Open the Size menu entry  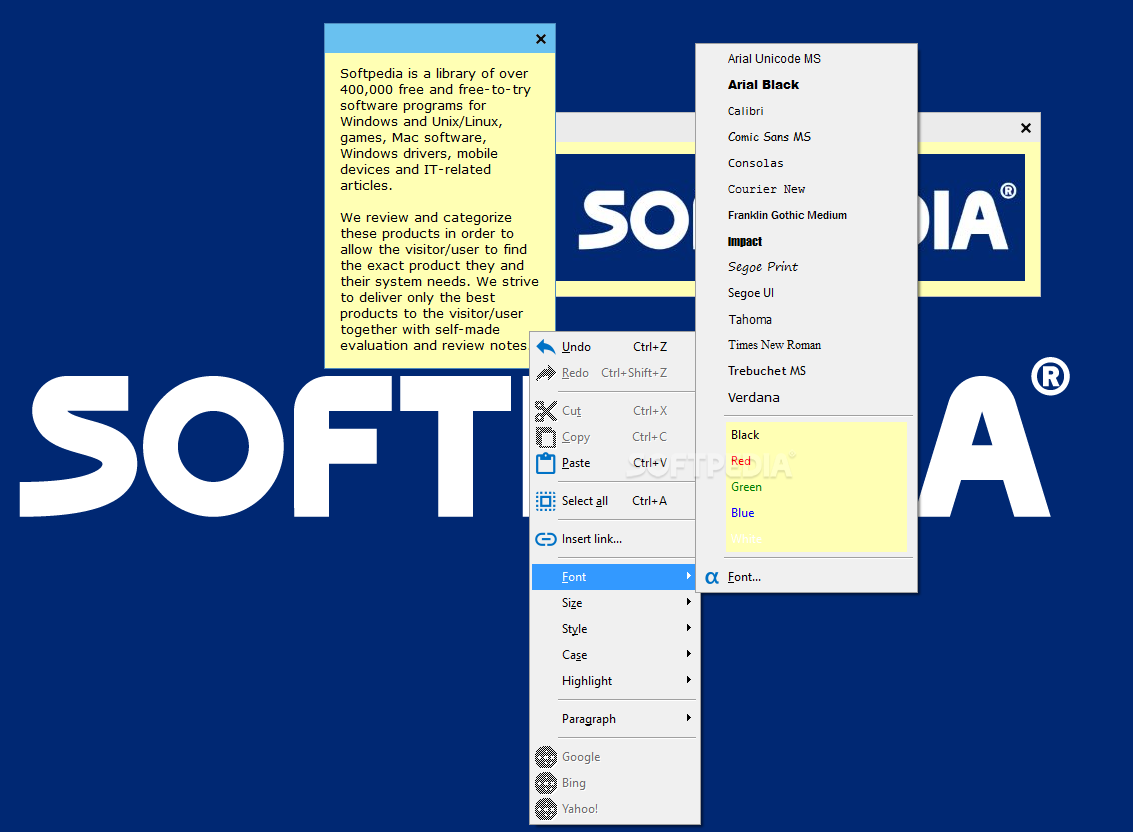click(x=613, y=603)
